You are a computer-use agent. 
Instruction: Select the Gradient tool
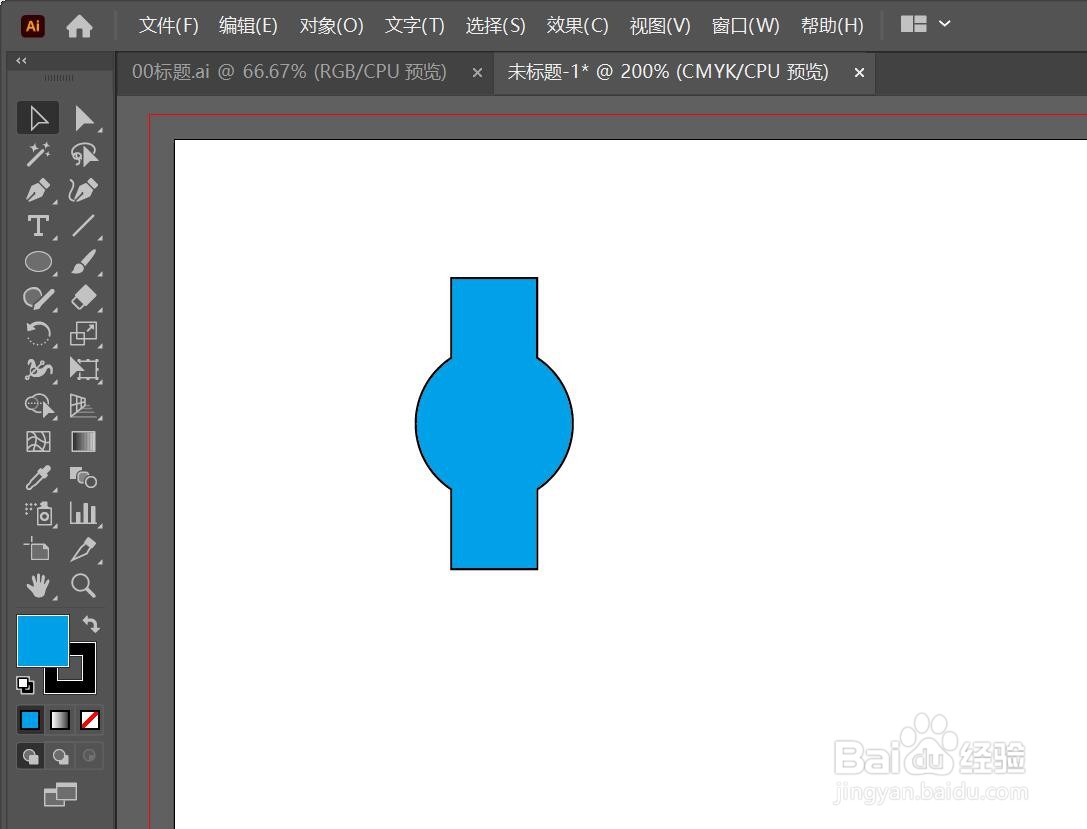pos(84,442)
